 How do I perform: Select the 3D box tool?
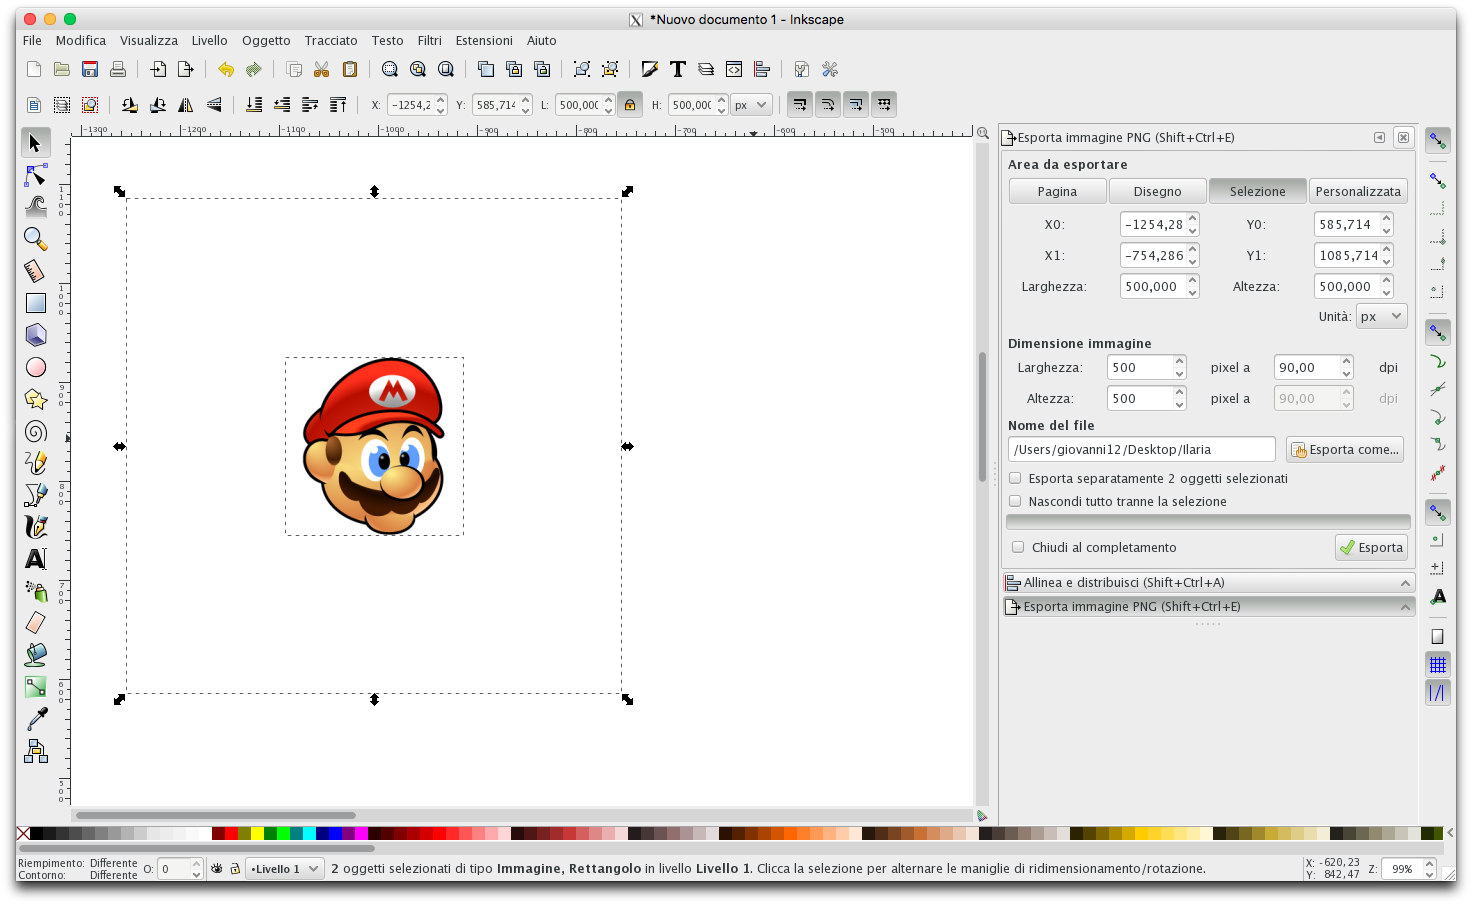coord(36,335)
